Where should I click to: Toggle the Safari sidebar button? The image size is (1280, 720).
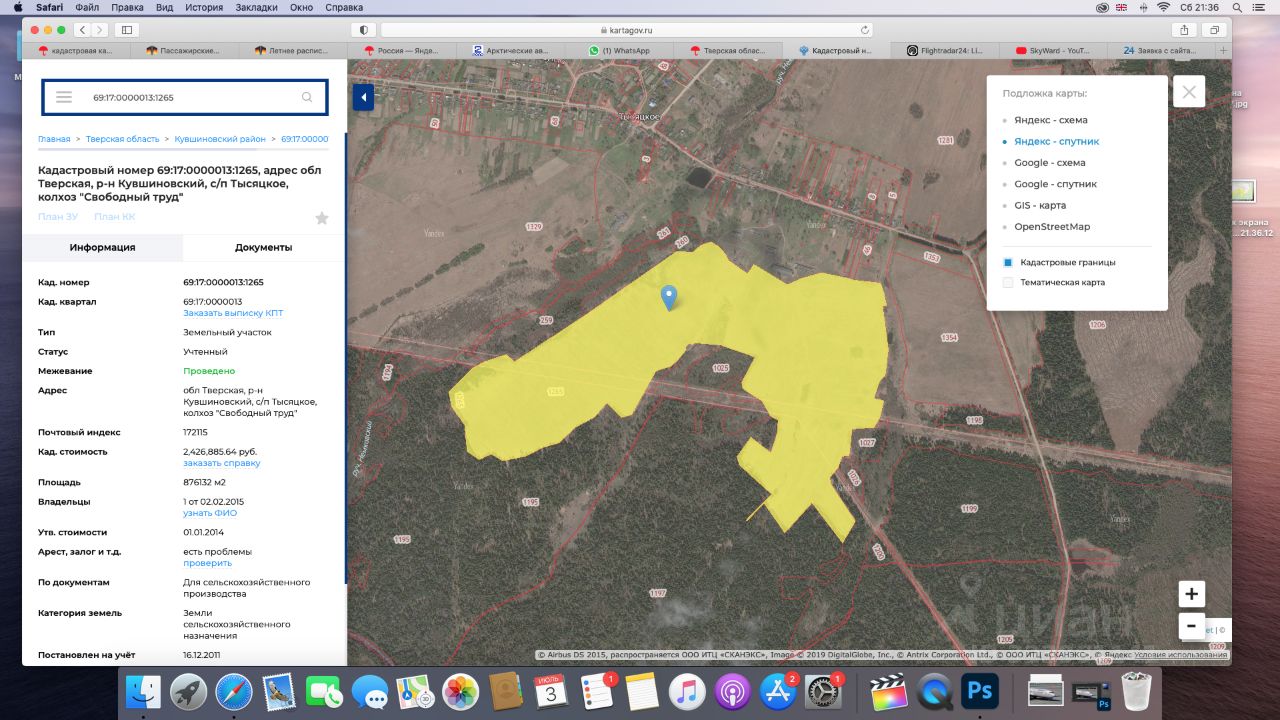pyautogui.click(x=127, y=30)
